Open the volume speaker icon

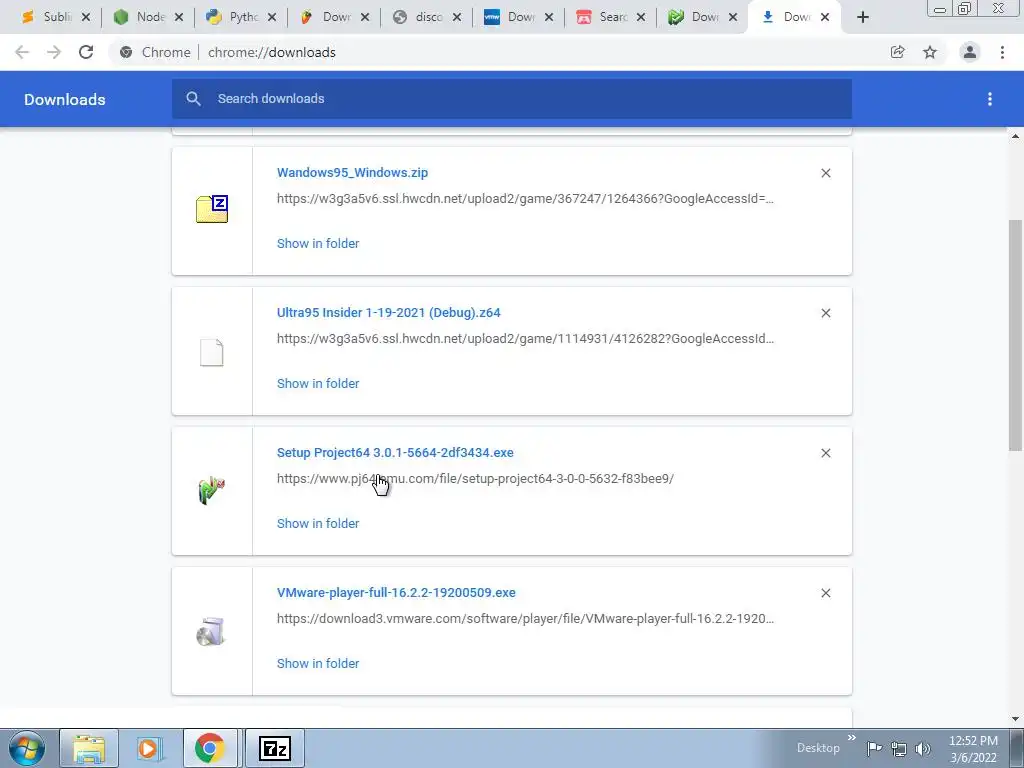click(923, 749)
